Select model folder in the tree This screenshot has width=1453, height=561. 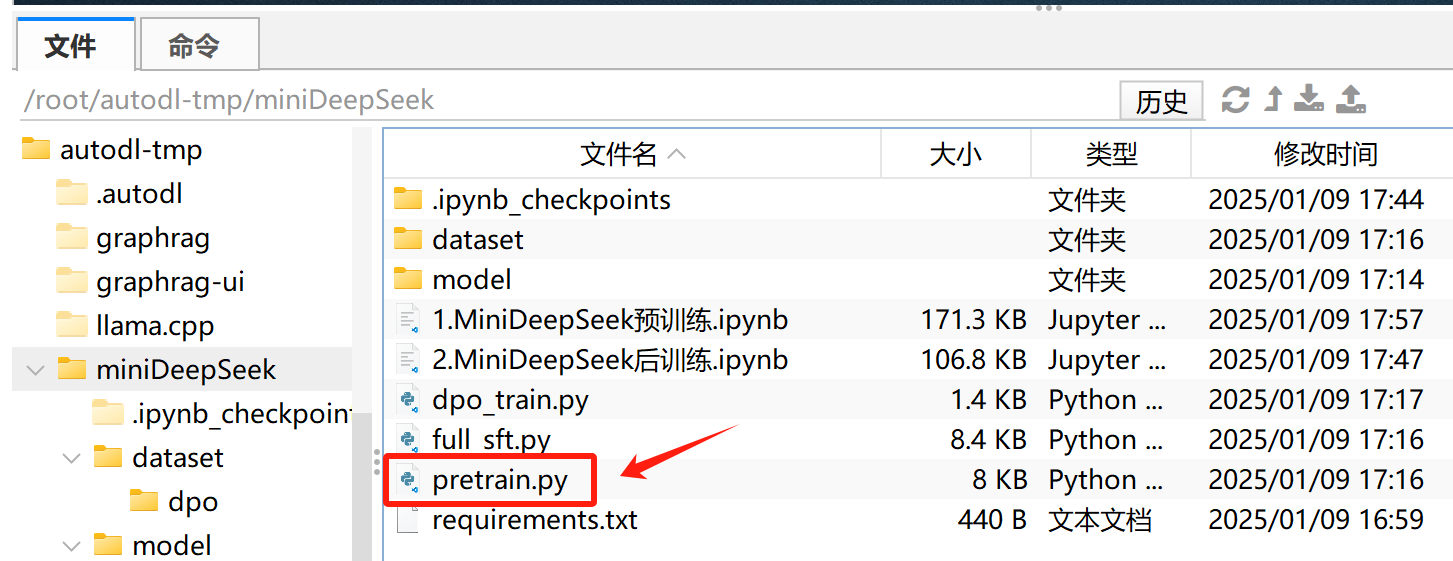[x=171, y=546]
